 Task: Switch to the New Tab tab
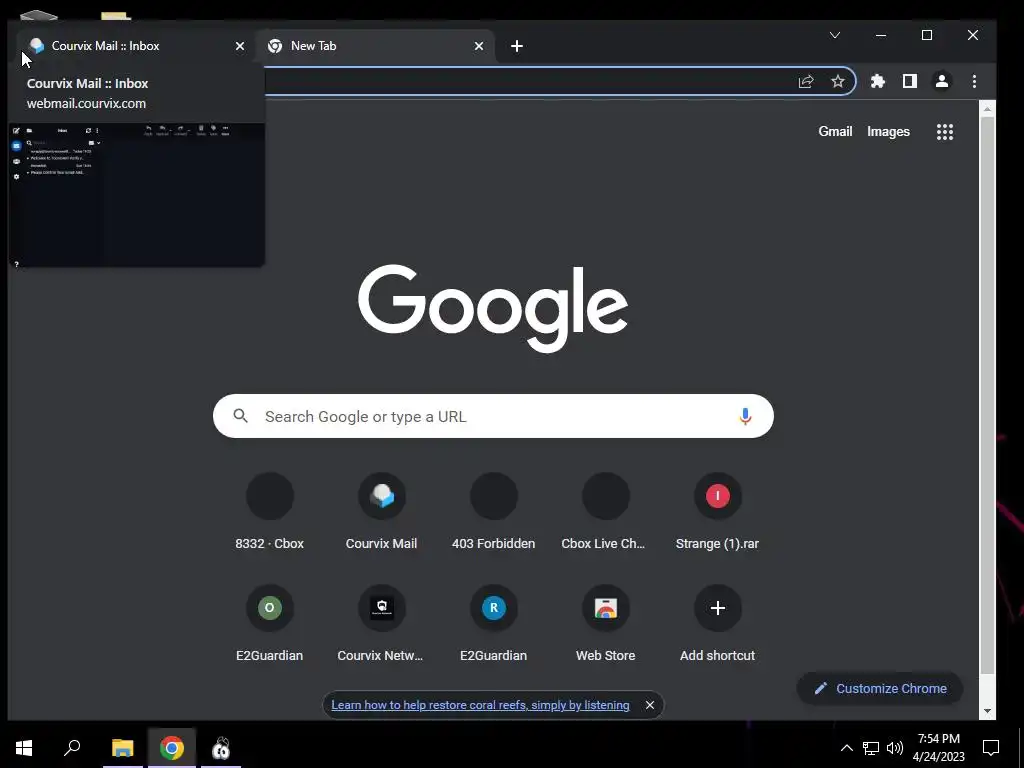(375, 46)
